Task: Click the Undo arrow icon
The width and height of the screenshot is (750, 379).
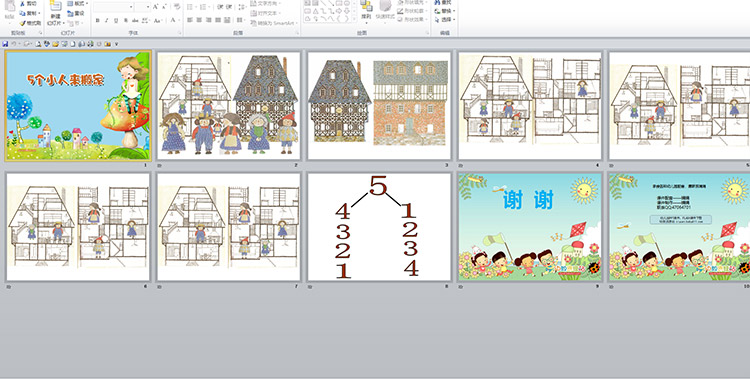Action: point(15,44)
